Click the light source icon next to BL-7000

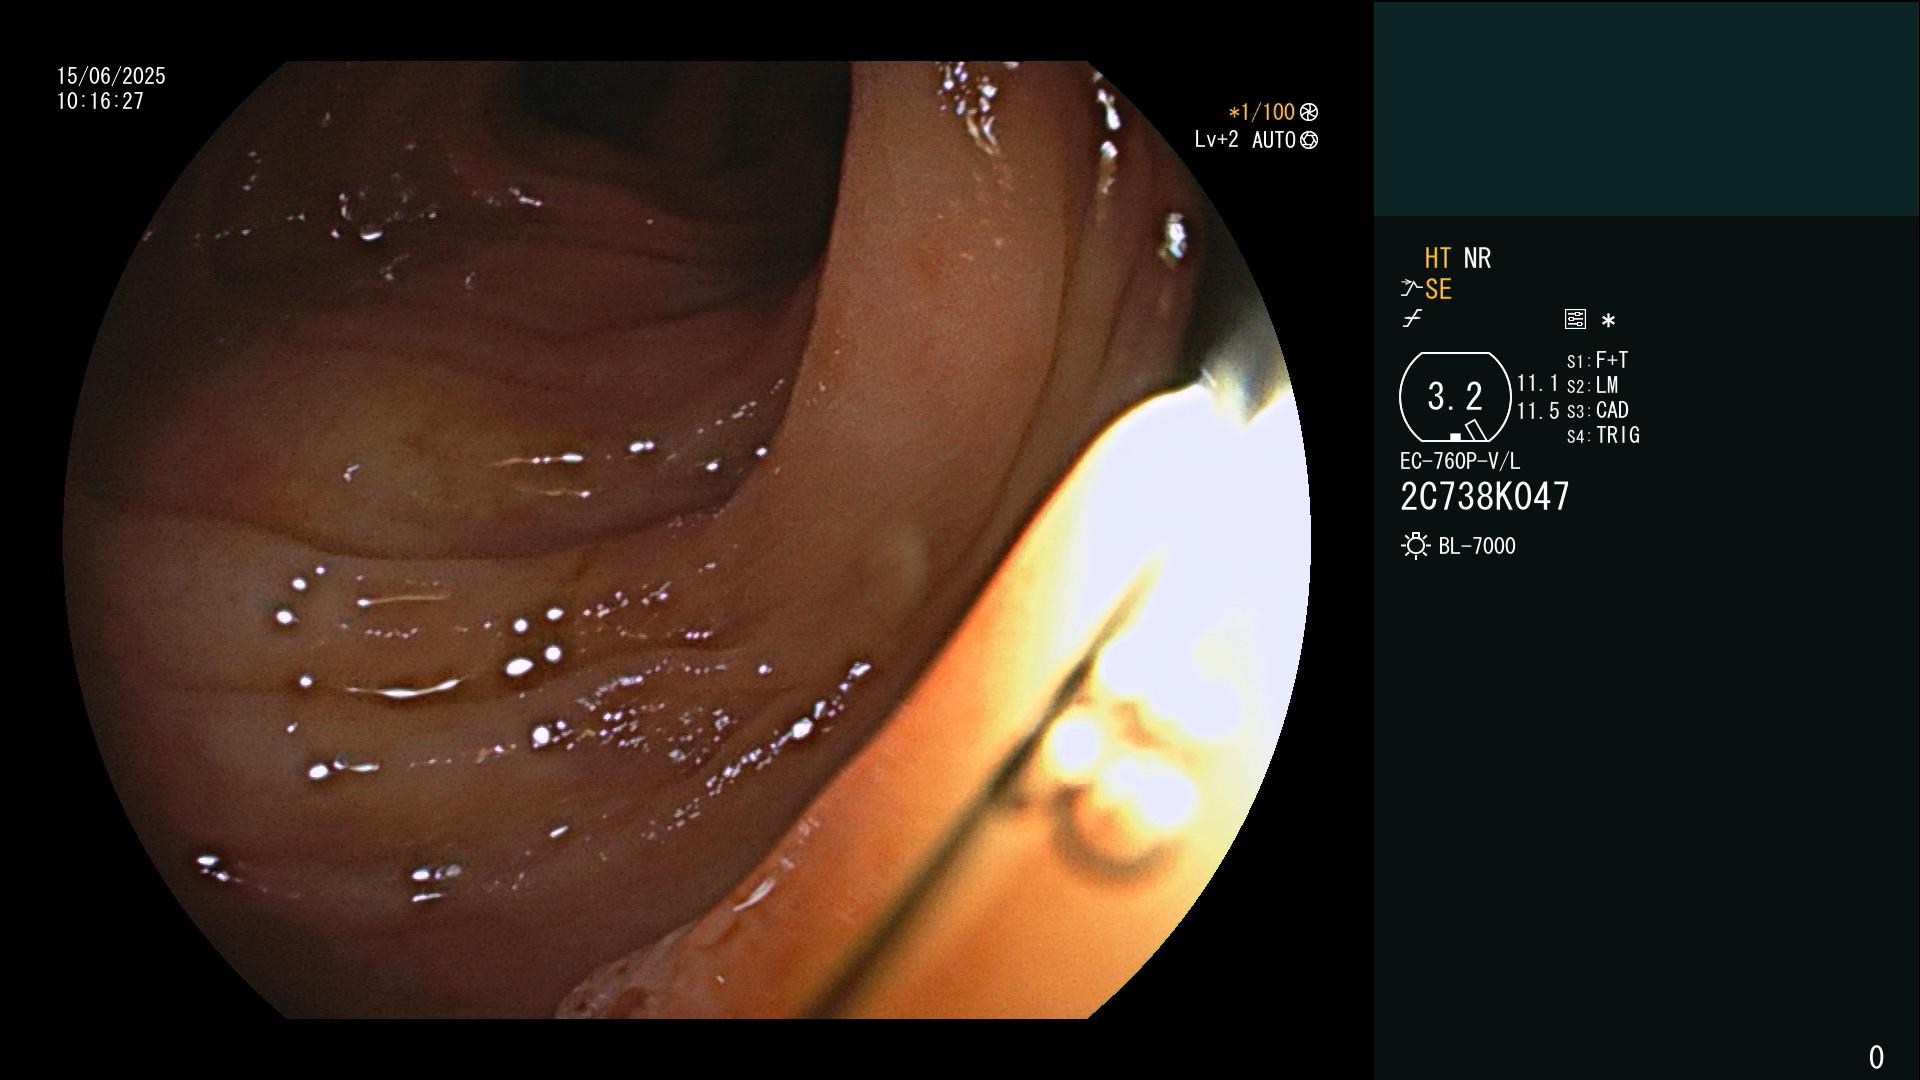point(1416,546)
